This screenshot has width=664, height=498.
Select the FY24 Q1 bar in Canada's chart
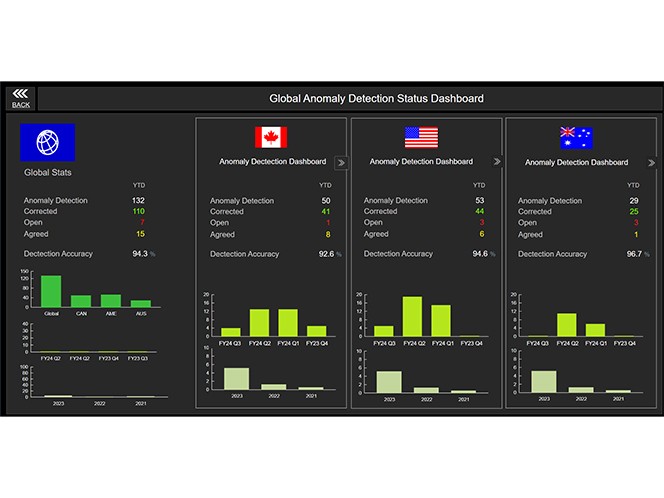coord(288,322)
